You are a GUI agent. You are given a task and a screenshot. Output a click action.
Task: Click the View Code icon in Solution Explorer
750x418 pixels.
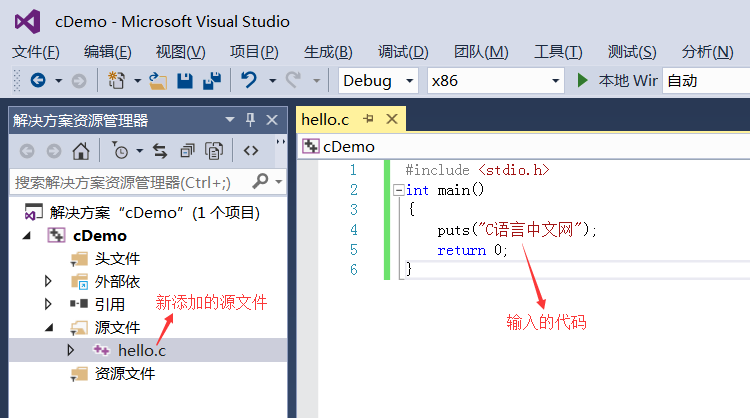click(251, 151)
